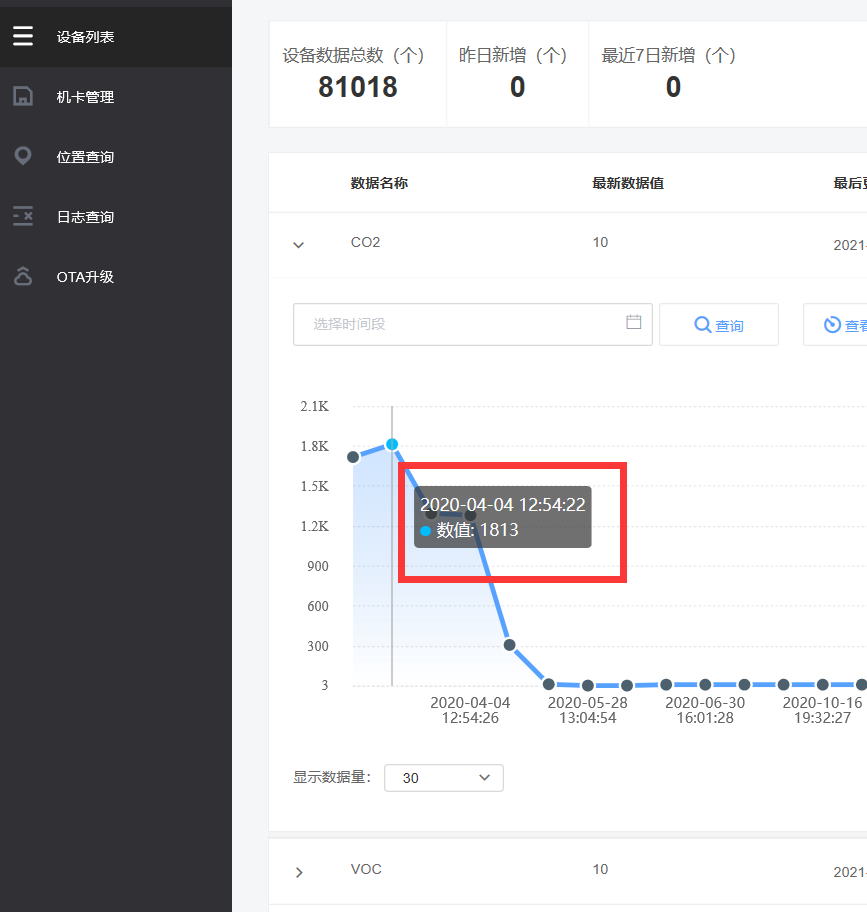The width and height of the screenshot is (867, 912).
Task: Click the location pin icon for 位置查询
Action: coord(24,156)
